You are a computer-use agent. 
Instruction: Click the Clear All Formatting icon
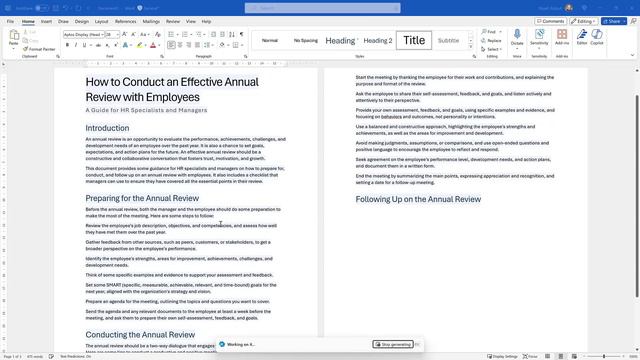pyautogui.click(x=158, y=34)
